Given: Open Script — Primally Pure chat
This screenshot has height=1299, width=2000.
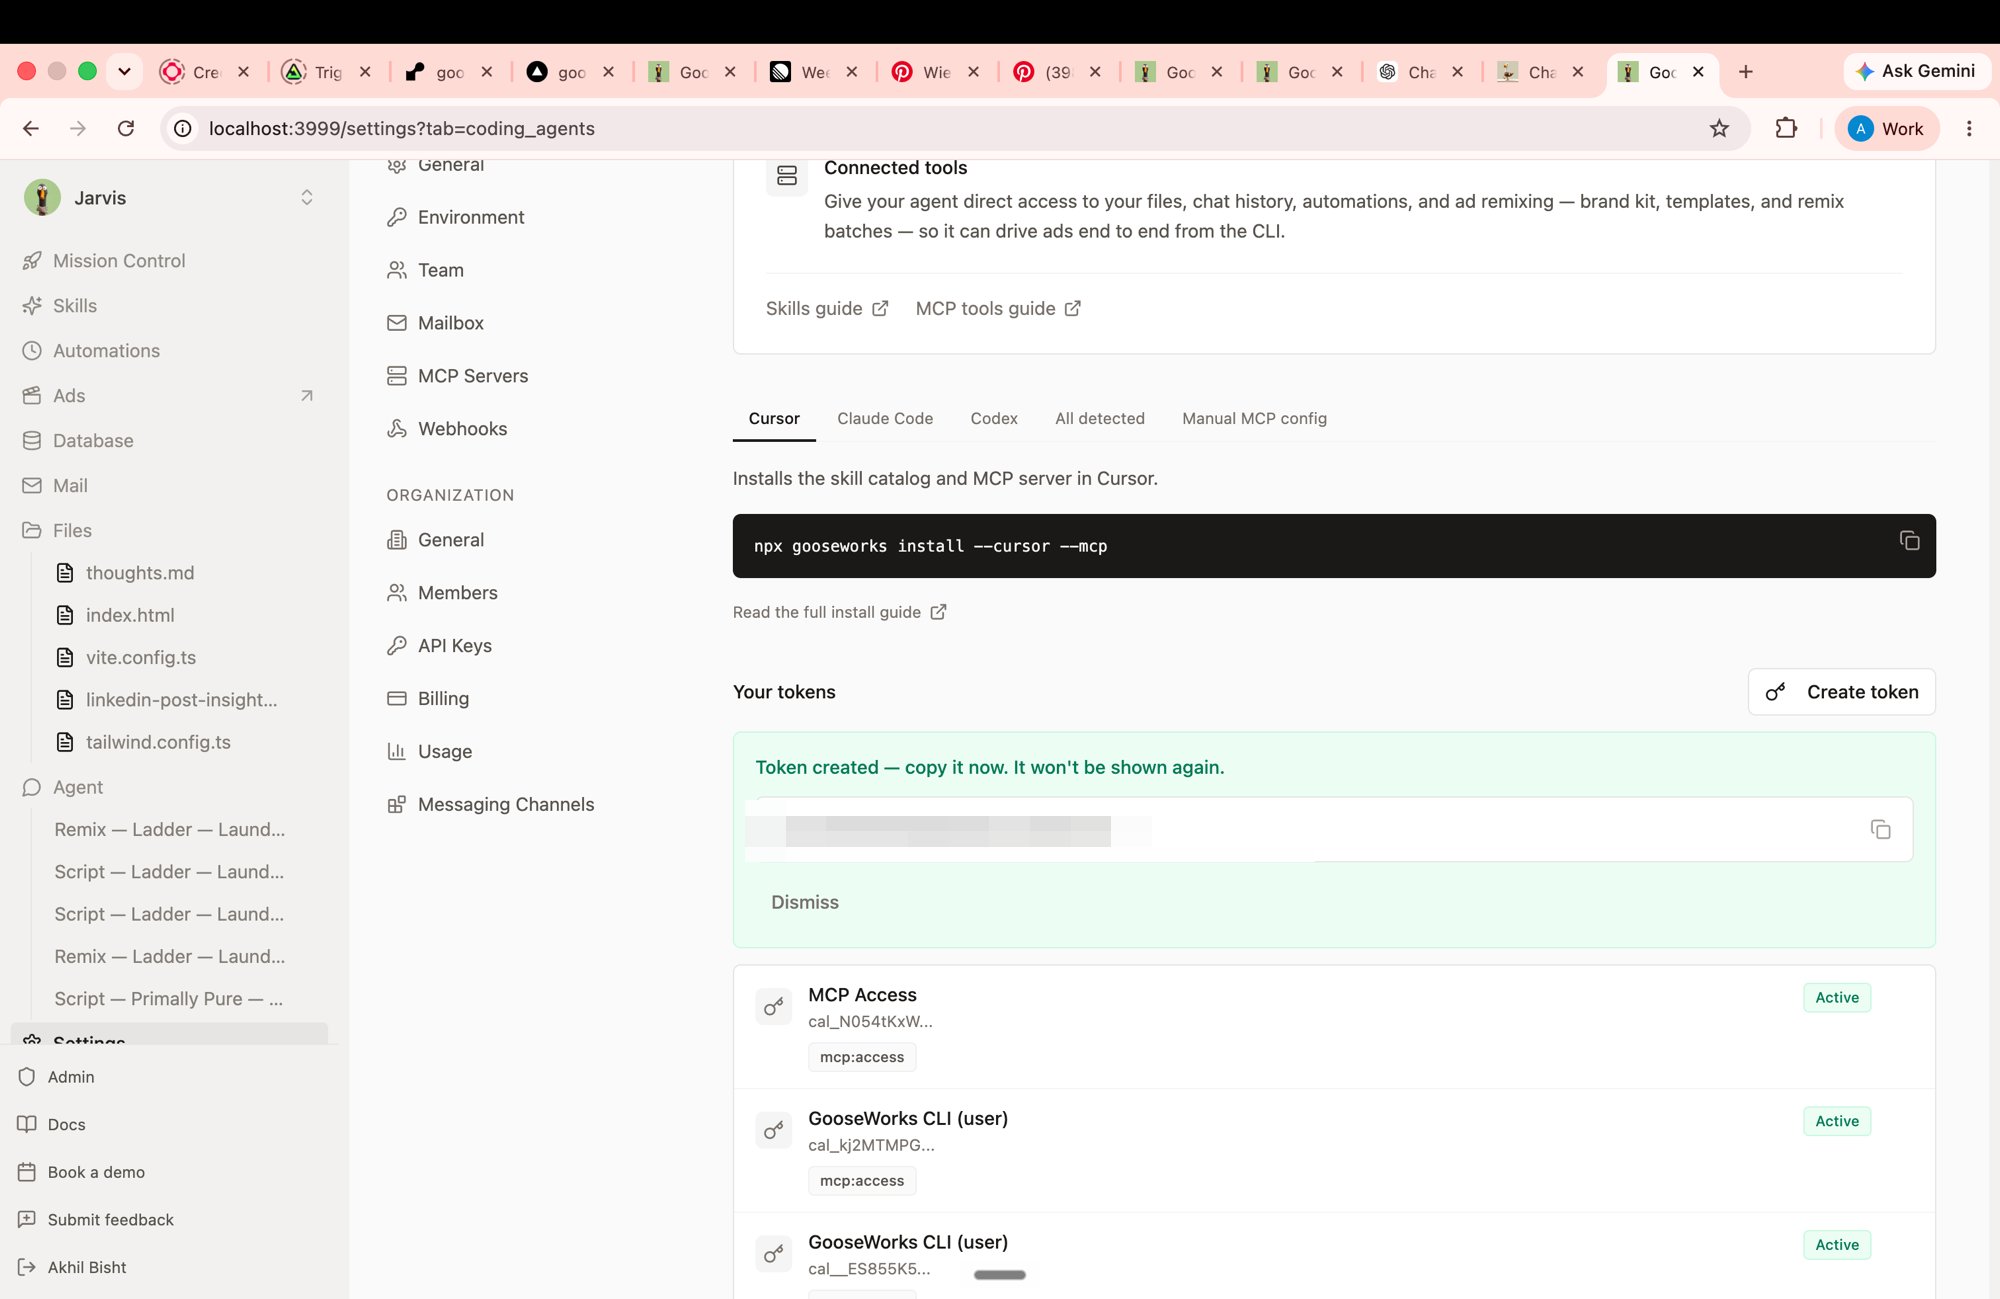Looking at the screenshot, I should 168,998.
